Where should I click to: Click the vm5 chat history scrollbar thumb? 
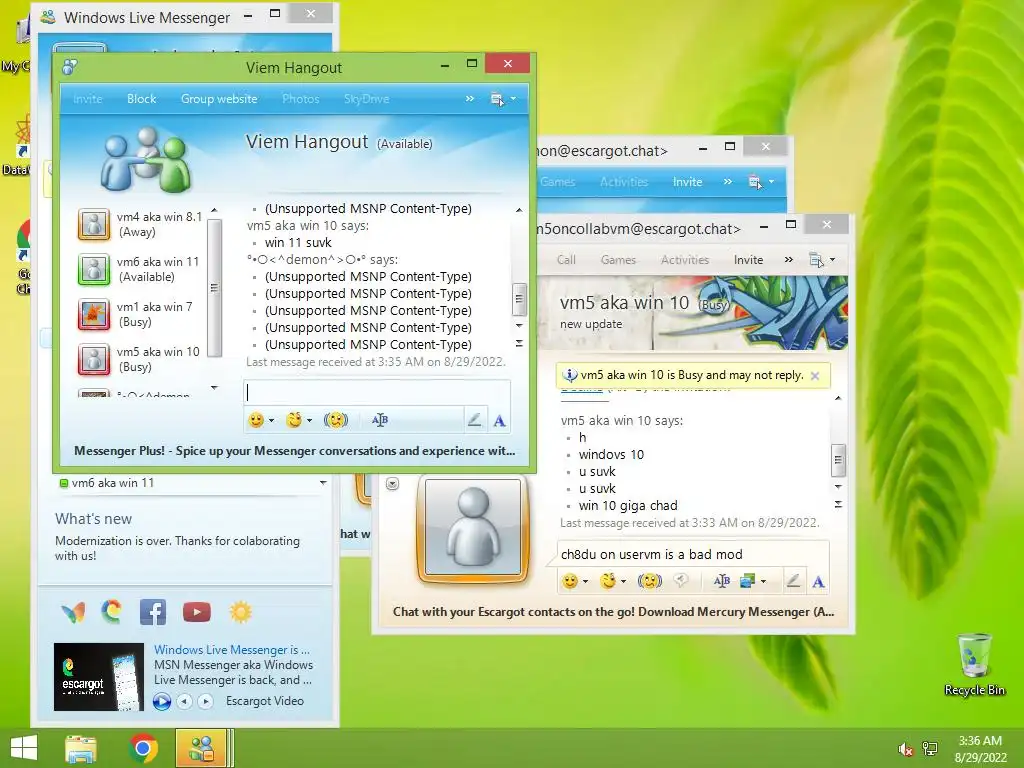tap(838, 461)
